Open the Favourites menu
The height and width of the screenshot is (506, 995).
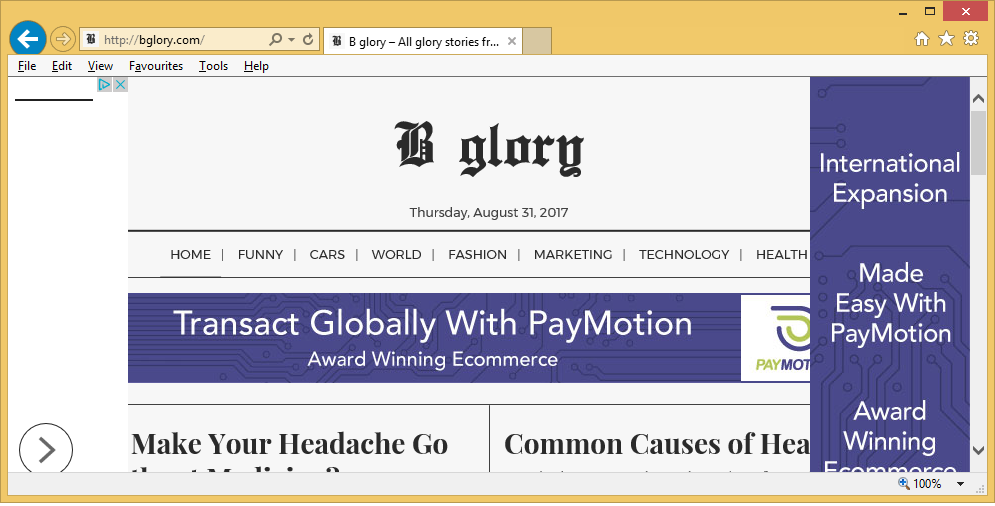pos(155,66)
